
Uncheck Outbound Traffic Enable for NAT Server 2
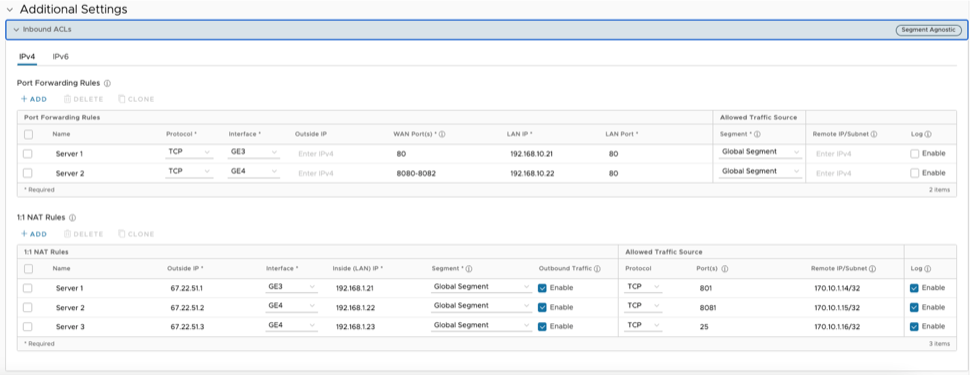coord(542,307)
